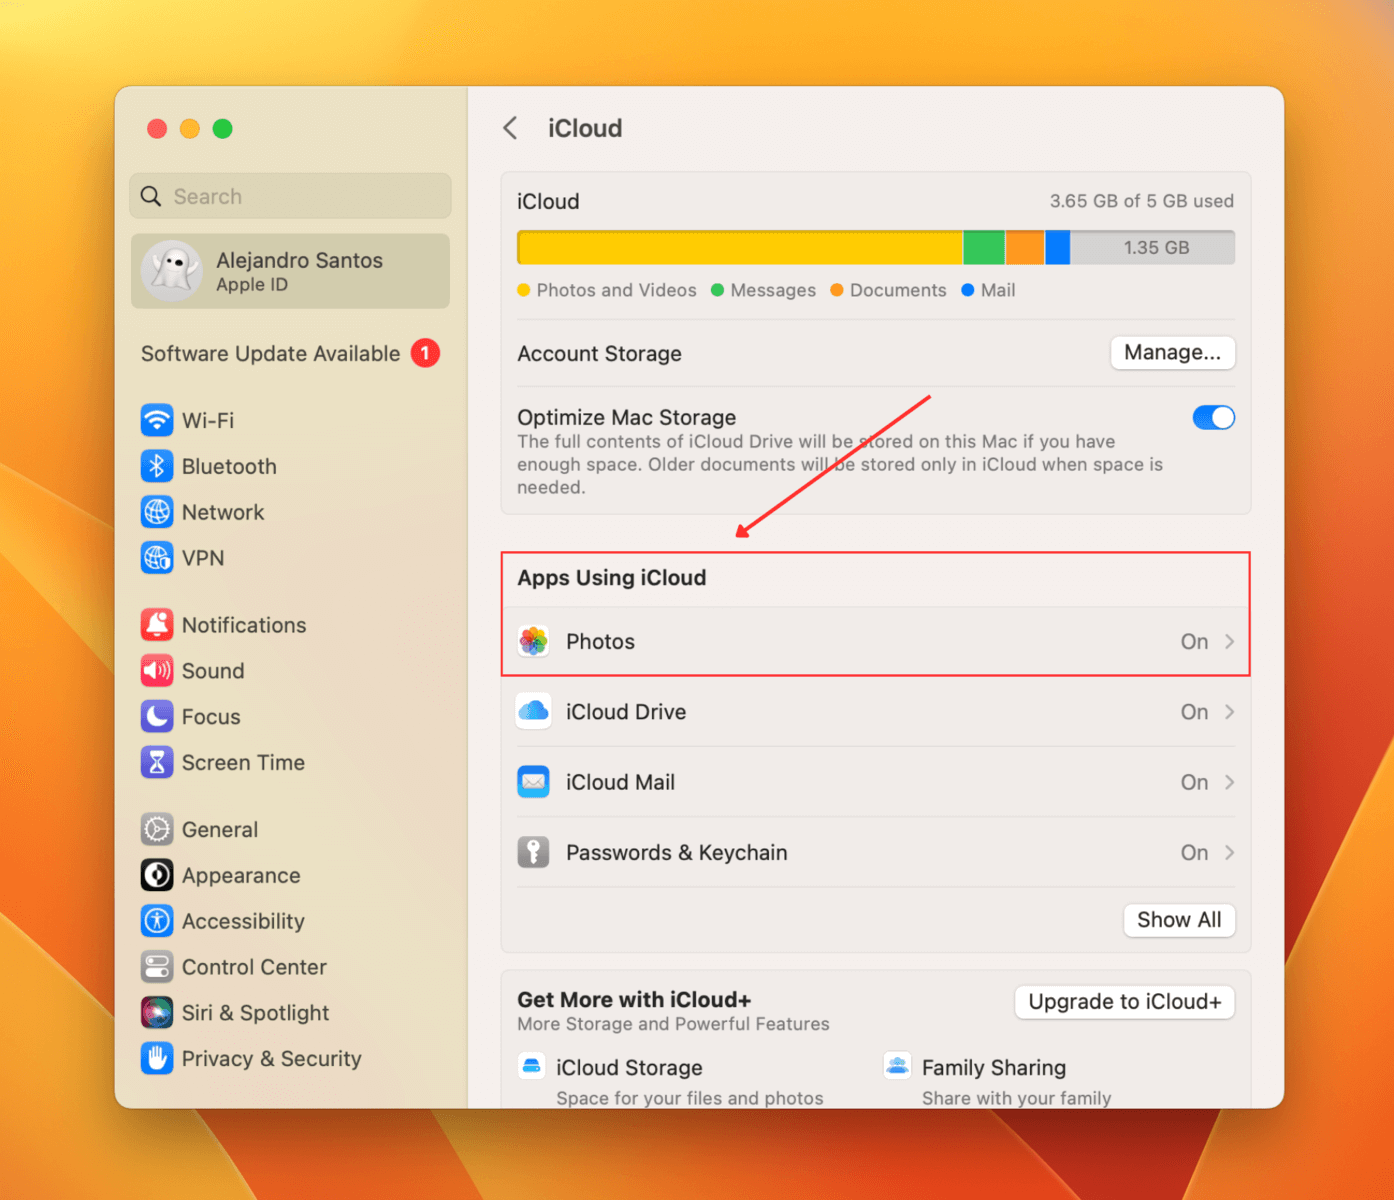The image size is (1394, 1200).
Task: Click the Photos and Videos legend label
Action: [x=616, y=290]
